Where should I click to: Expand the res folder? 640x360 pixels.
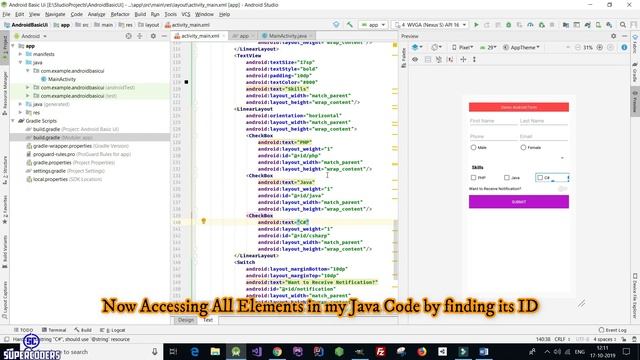[20, 112]
